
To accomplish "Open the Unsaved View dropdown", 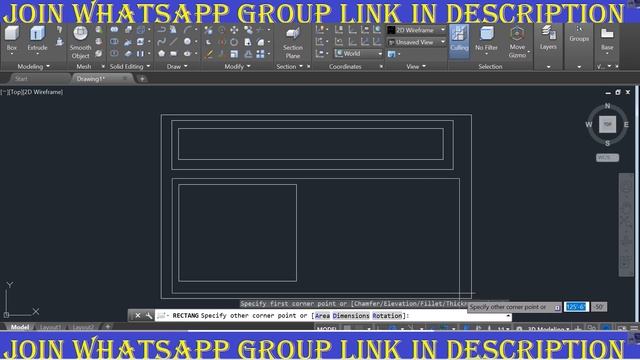I will (416, 42).
